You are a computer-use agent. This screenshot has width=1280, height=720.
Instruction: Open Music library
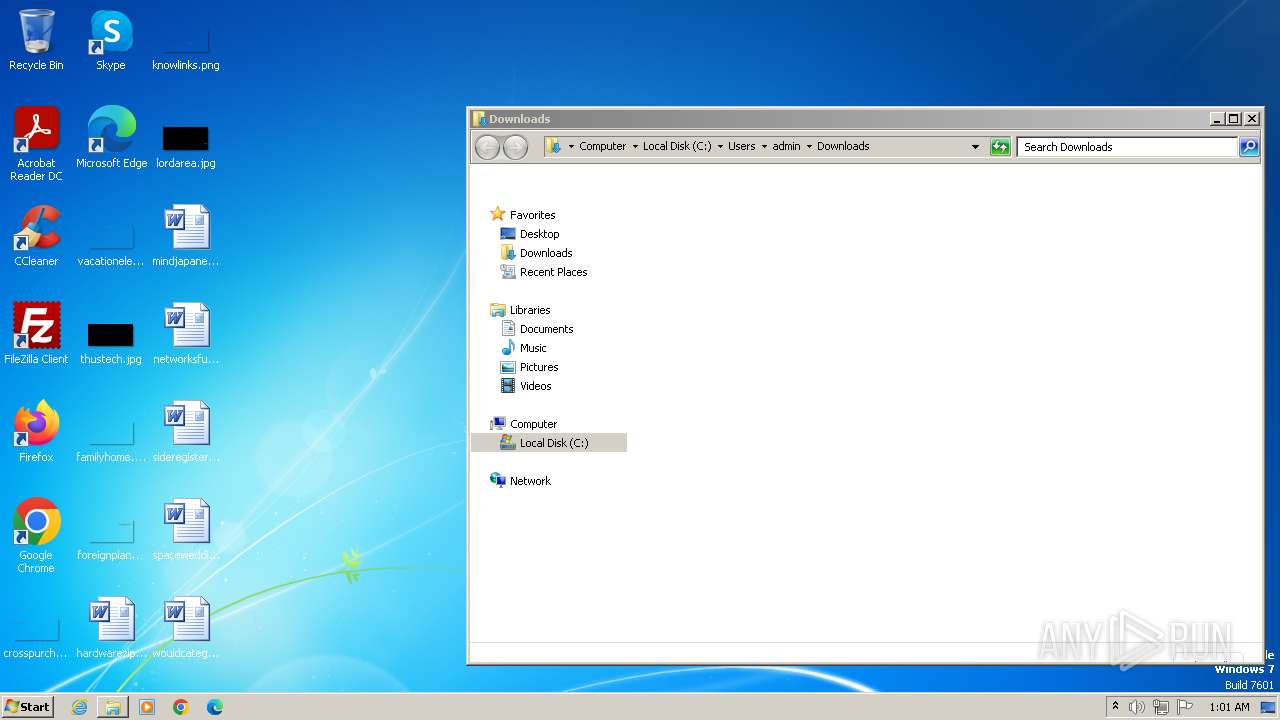tap(523, 348)
